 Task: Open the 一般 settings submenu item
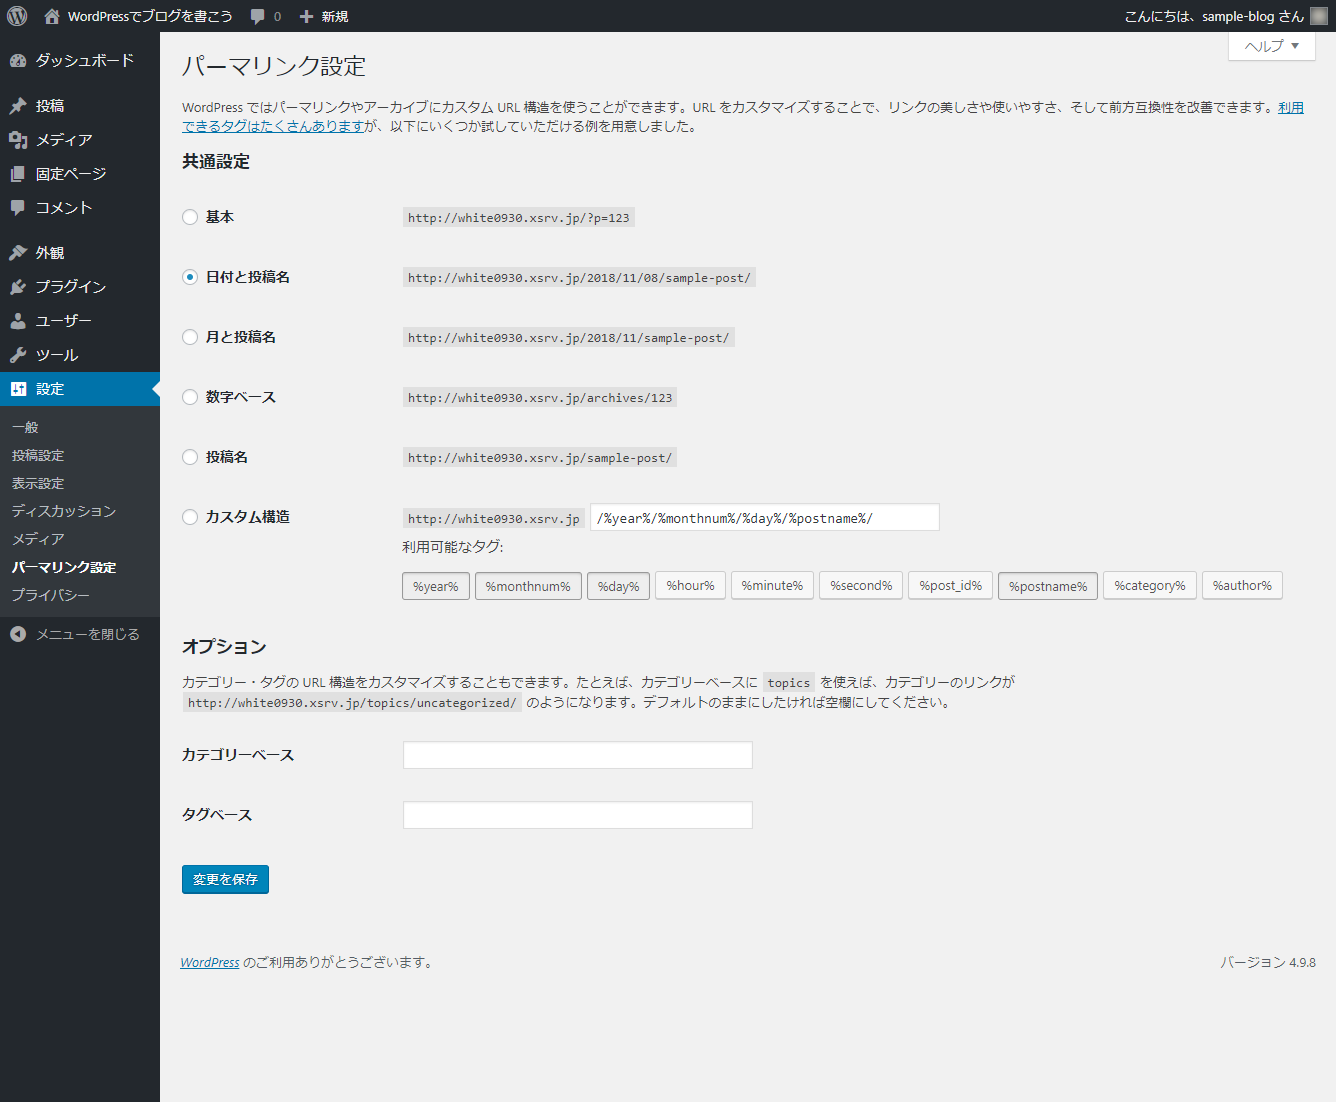tap(25, 427)
